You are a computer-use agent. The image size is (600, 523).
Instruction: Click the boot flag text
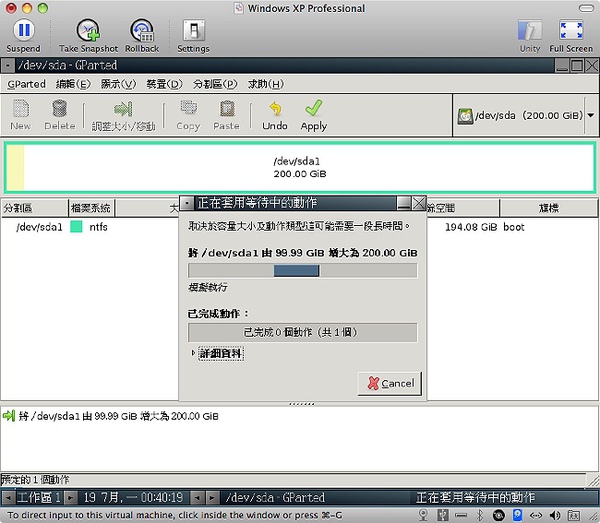tap(514, 227)
